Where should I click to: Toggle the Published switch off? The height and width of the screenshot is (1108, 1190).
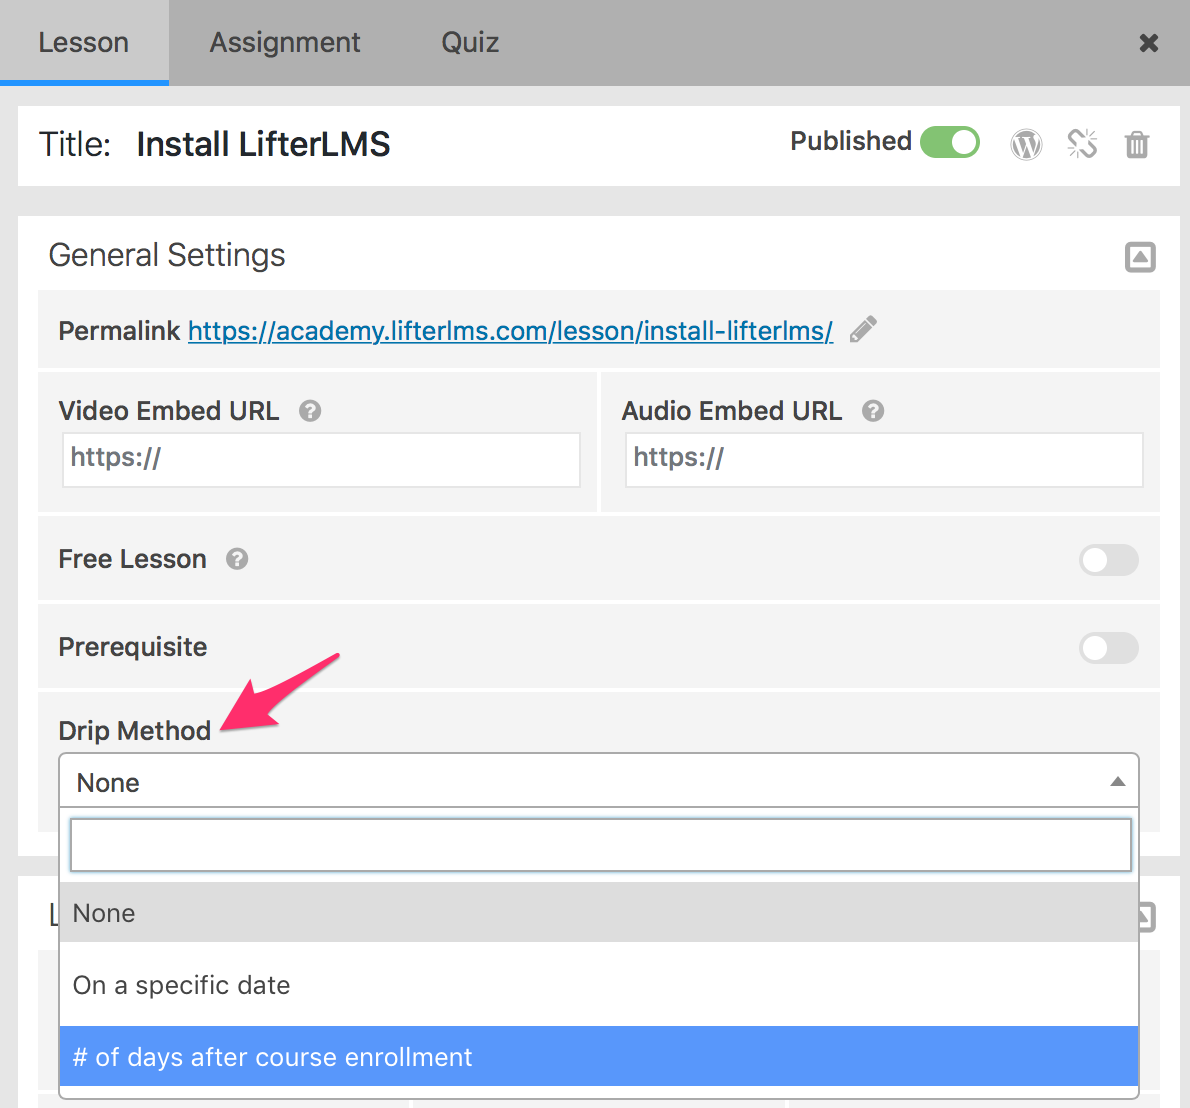[x=949, y=142]
